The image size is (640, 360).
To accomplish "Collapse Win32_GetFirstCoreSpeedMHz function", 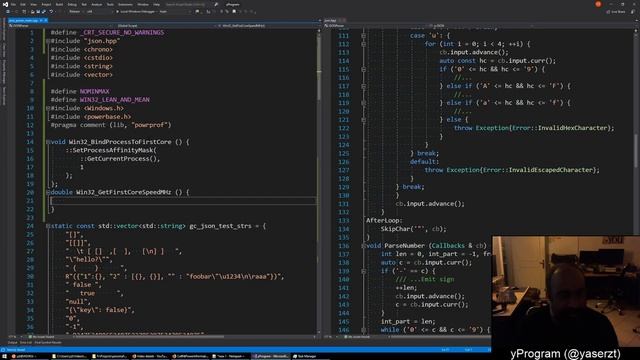I will click(x=48, y=192).
